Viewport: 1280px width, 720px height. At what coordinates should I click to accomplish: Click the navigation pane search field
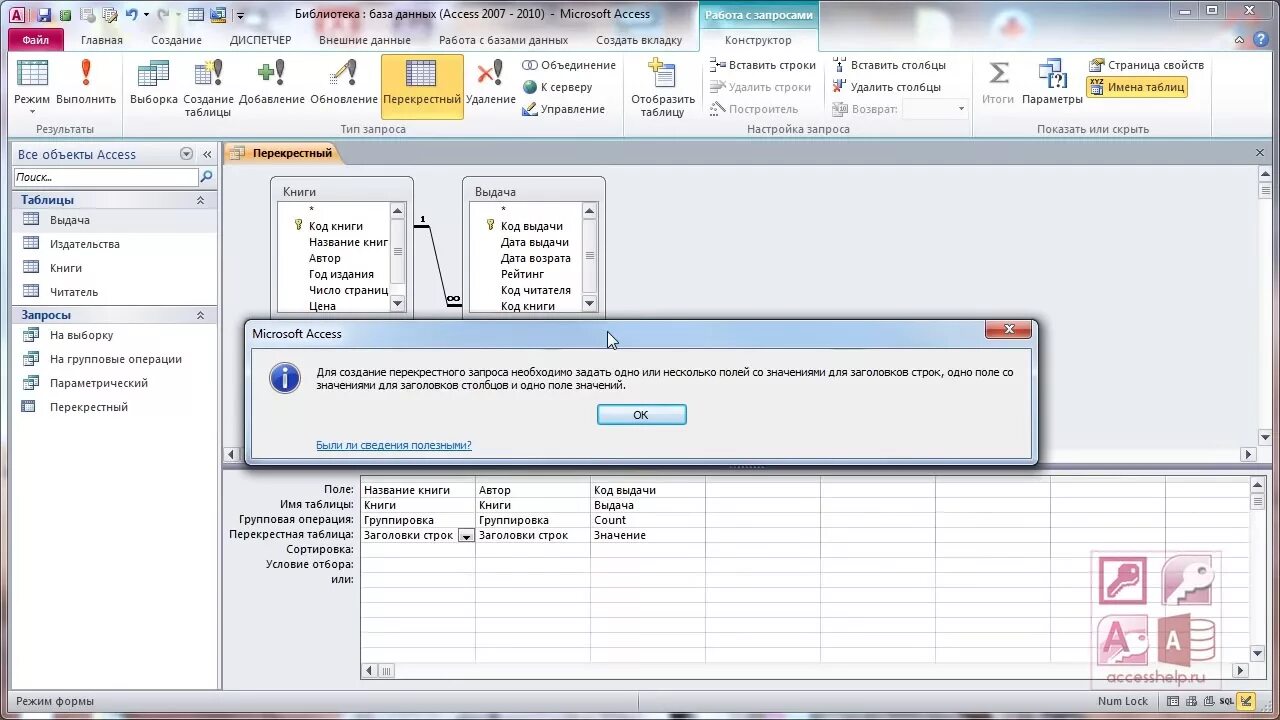(106, 177)
